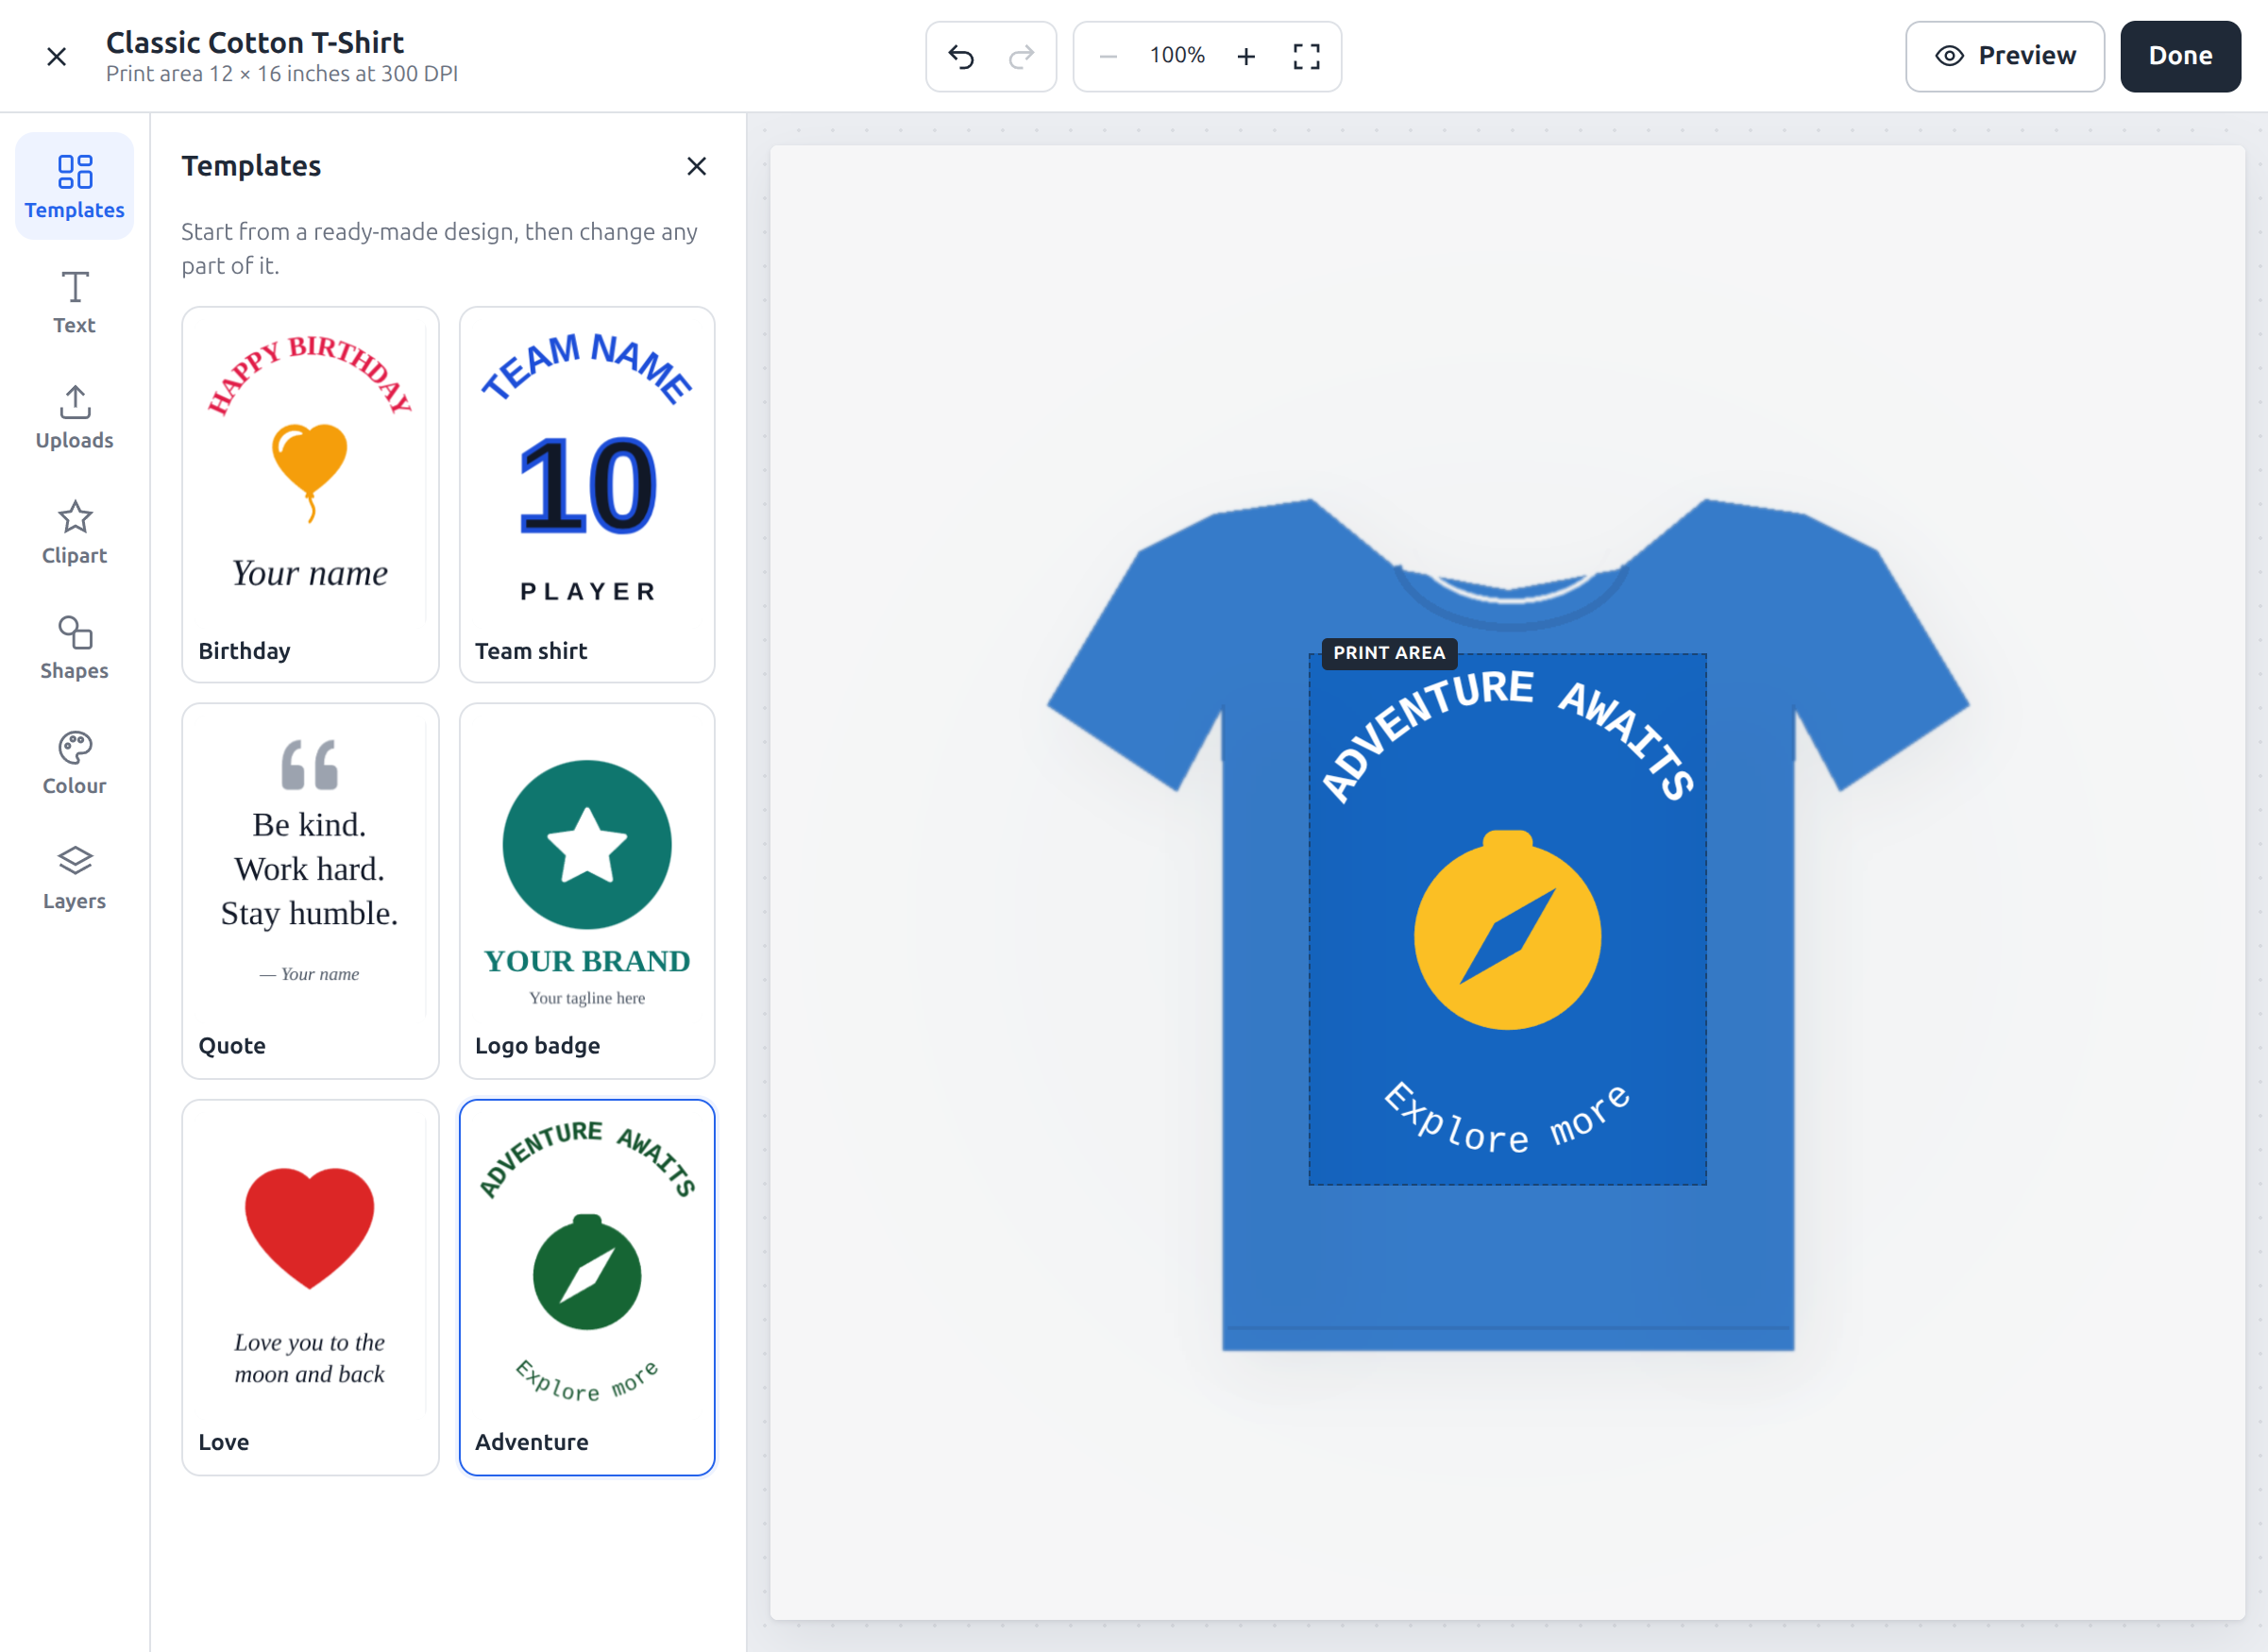This screenshot has height=1652, width=2268.
Task: Open the Shapes panel
Action: (74, 647)
